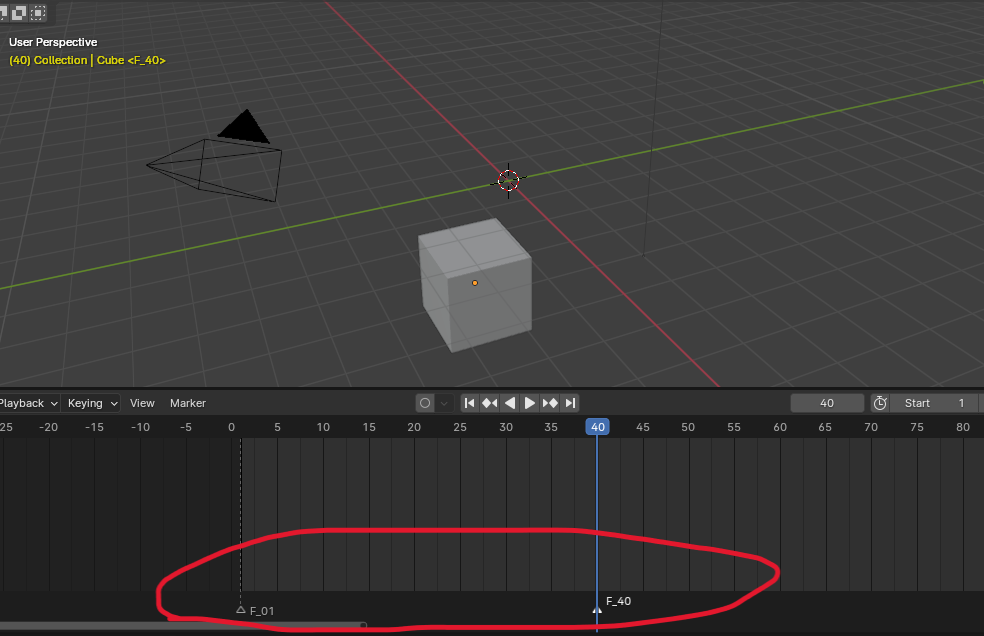The width and height of the screenshot is (984, 636).
Task: Toggle the auto keying record button
Action: pyautogui.click(x=425, y=403)
